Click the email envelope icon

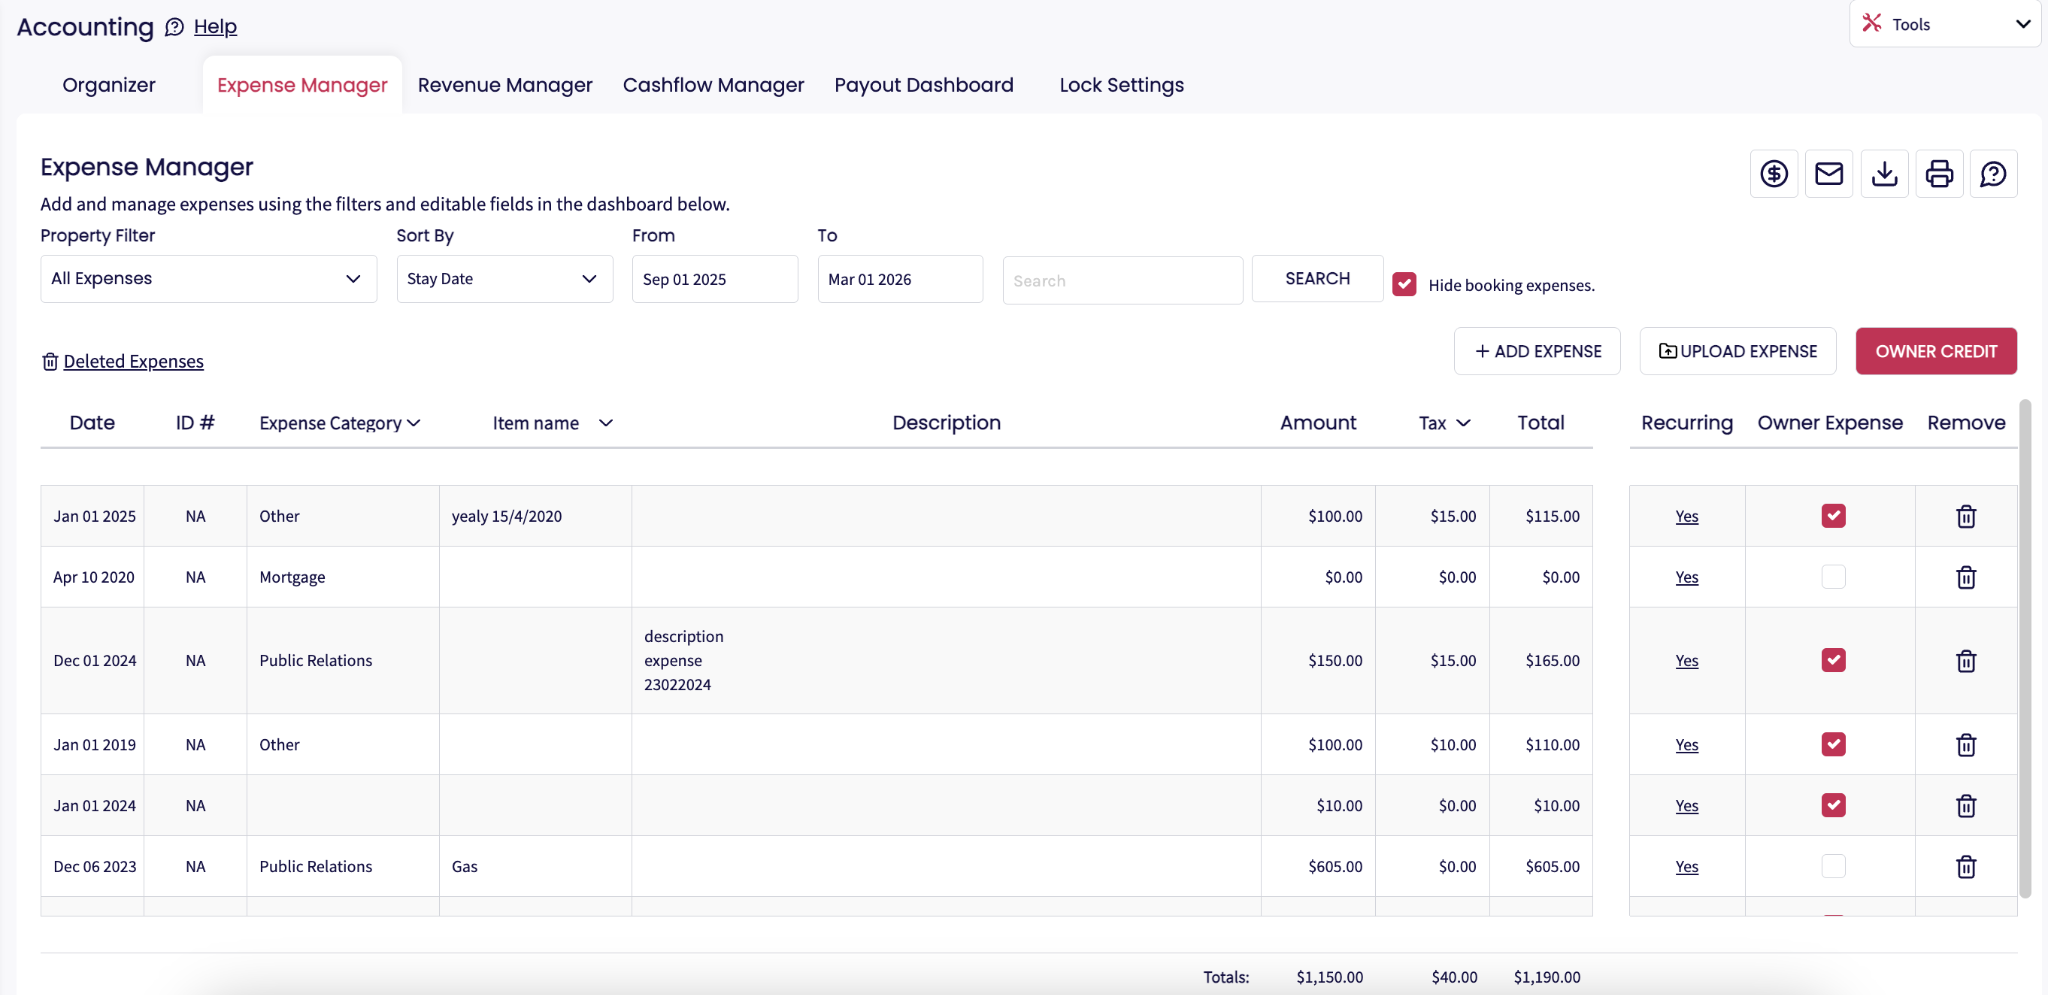click(1829, 174)
